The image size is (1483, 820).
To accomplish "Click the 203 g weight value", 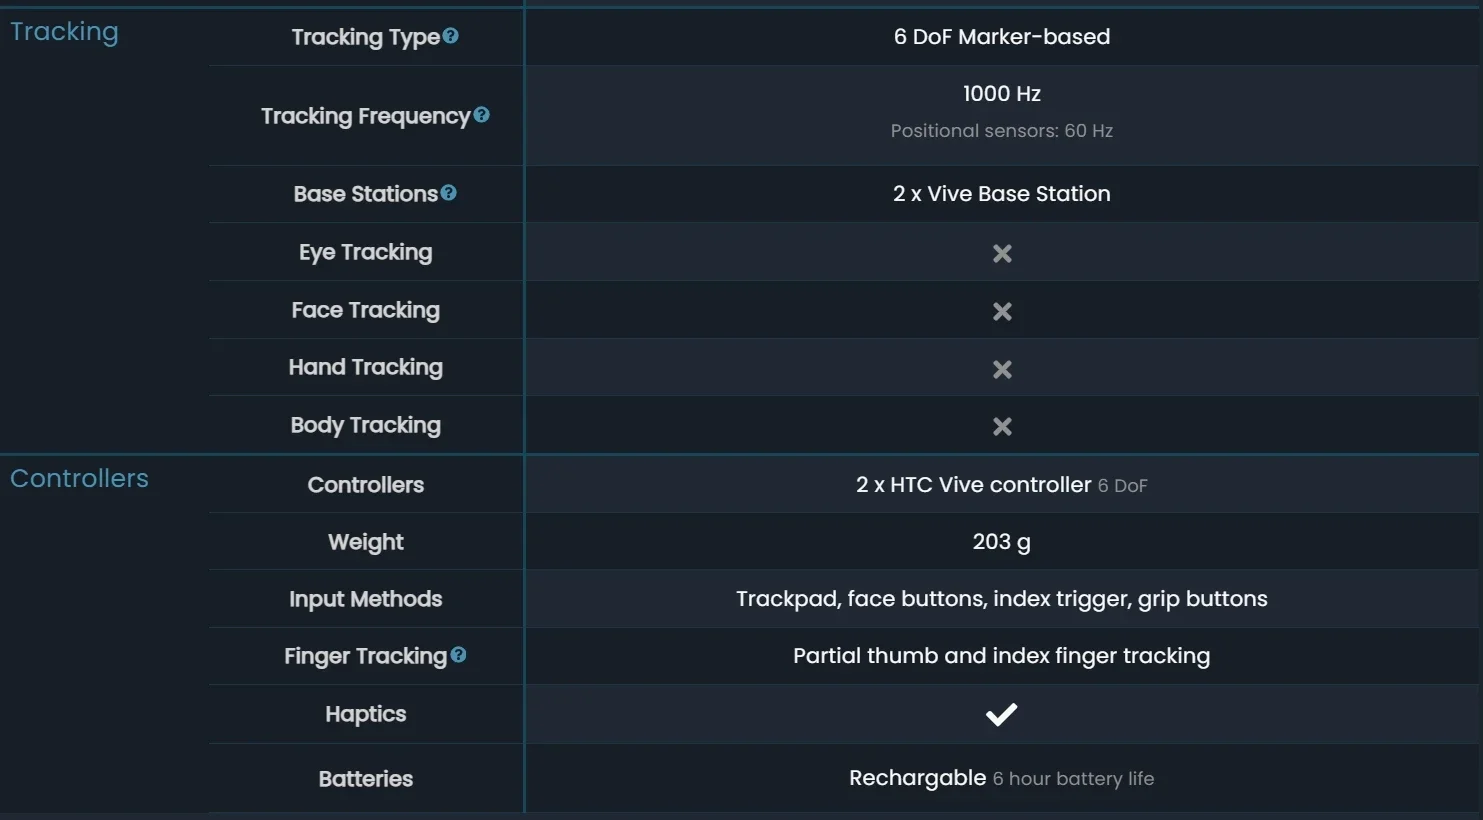I will point(1001,542).
